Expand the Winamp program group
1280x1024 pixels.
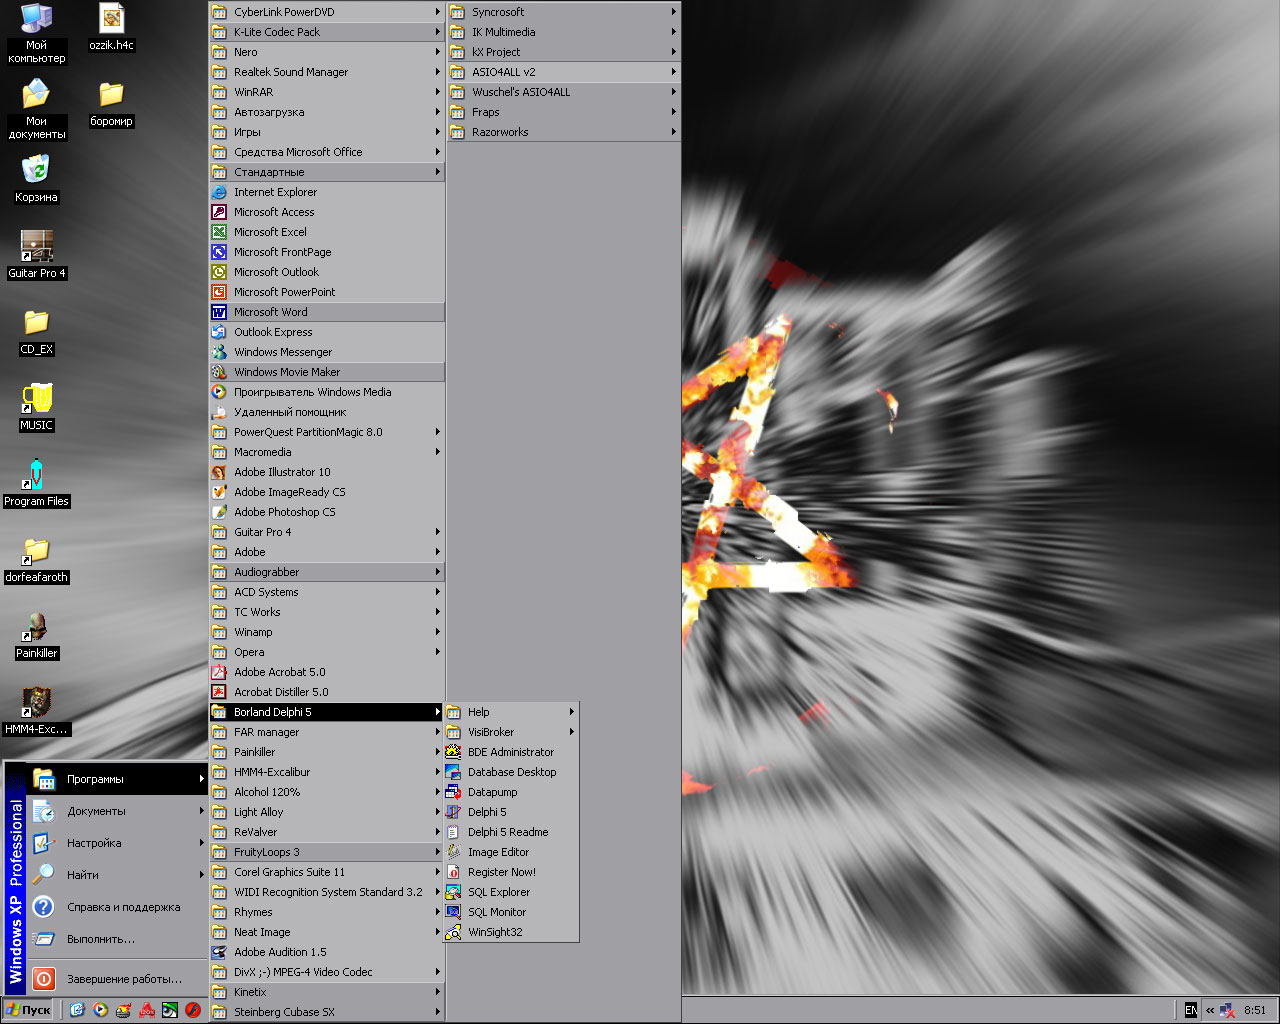click(327, 632)
